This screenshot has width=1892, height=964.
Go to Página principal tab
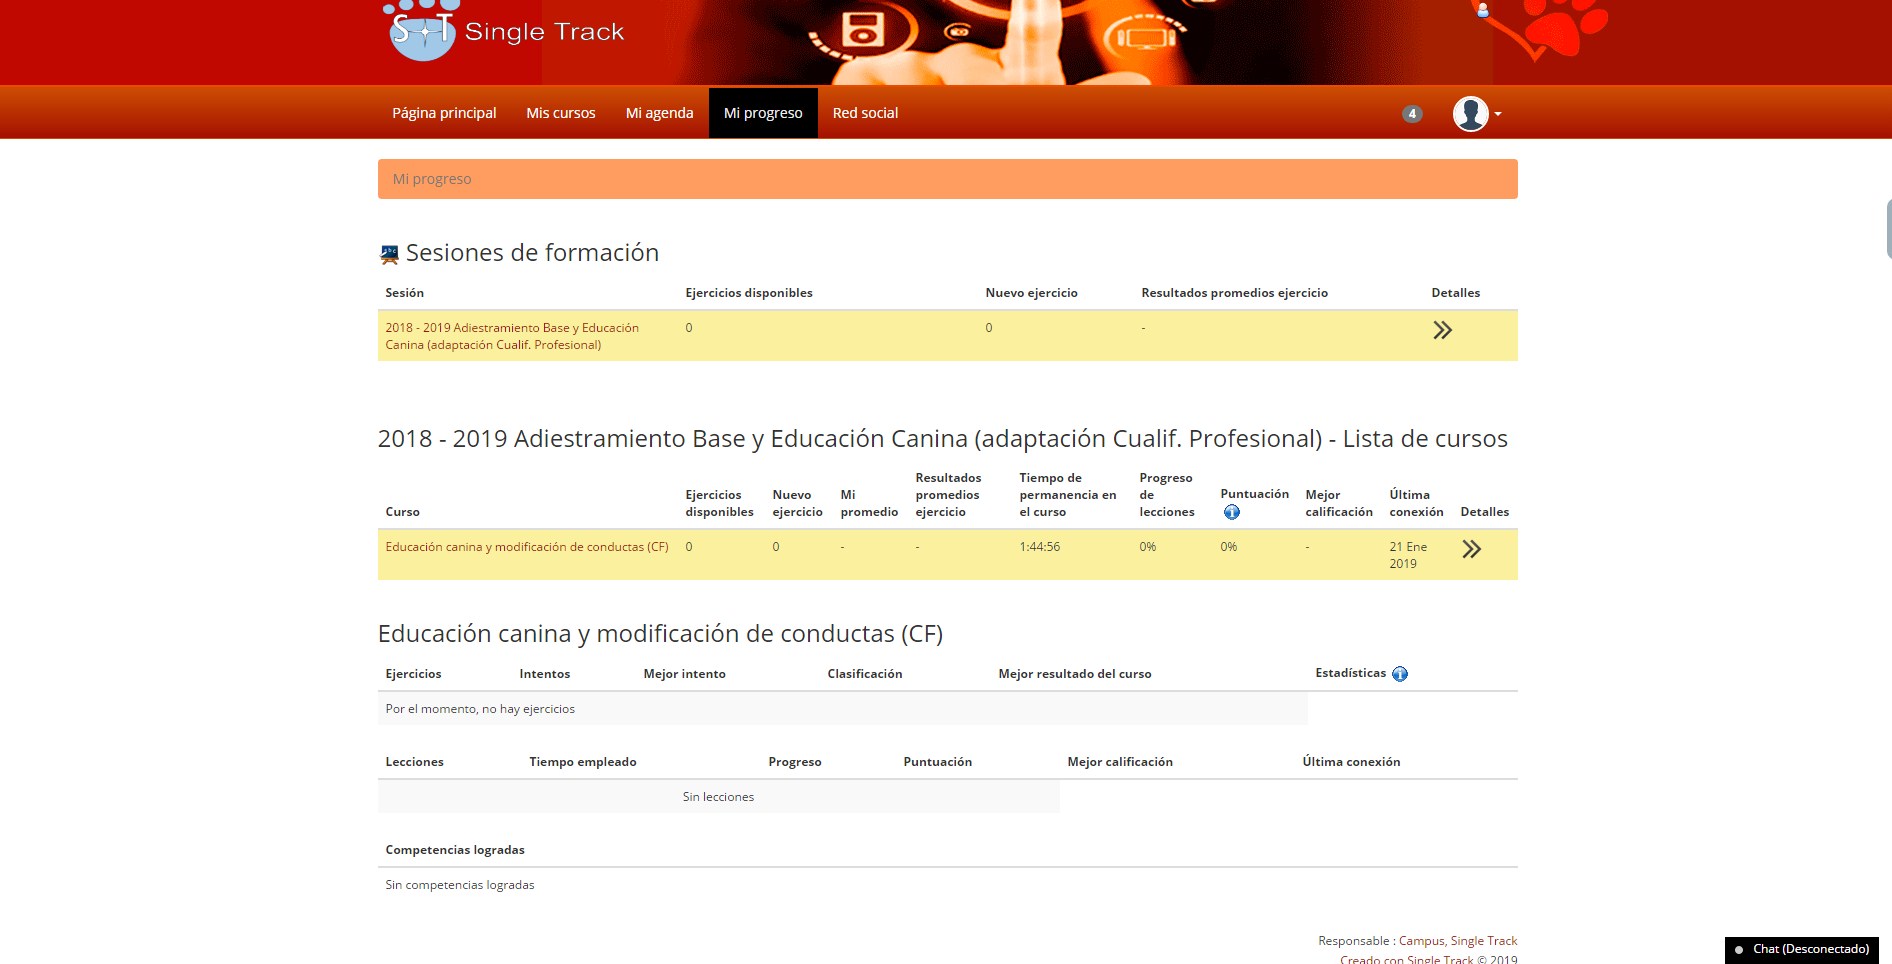[444, 113]
